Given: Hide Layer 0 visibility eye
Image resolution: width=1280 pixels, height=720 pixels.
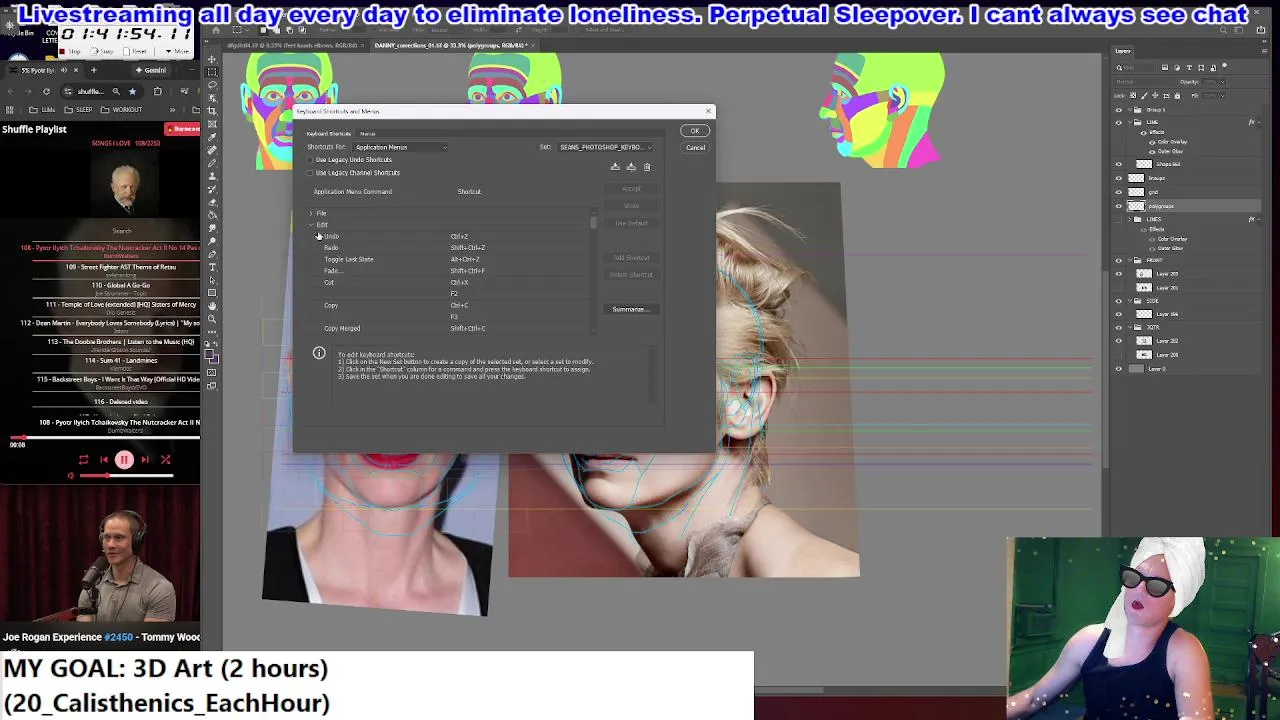Looking at the screenshot, I should [x=1118, y=368].
